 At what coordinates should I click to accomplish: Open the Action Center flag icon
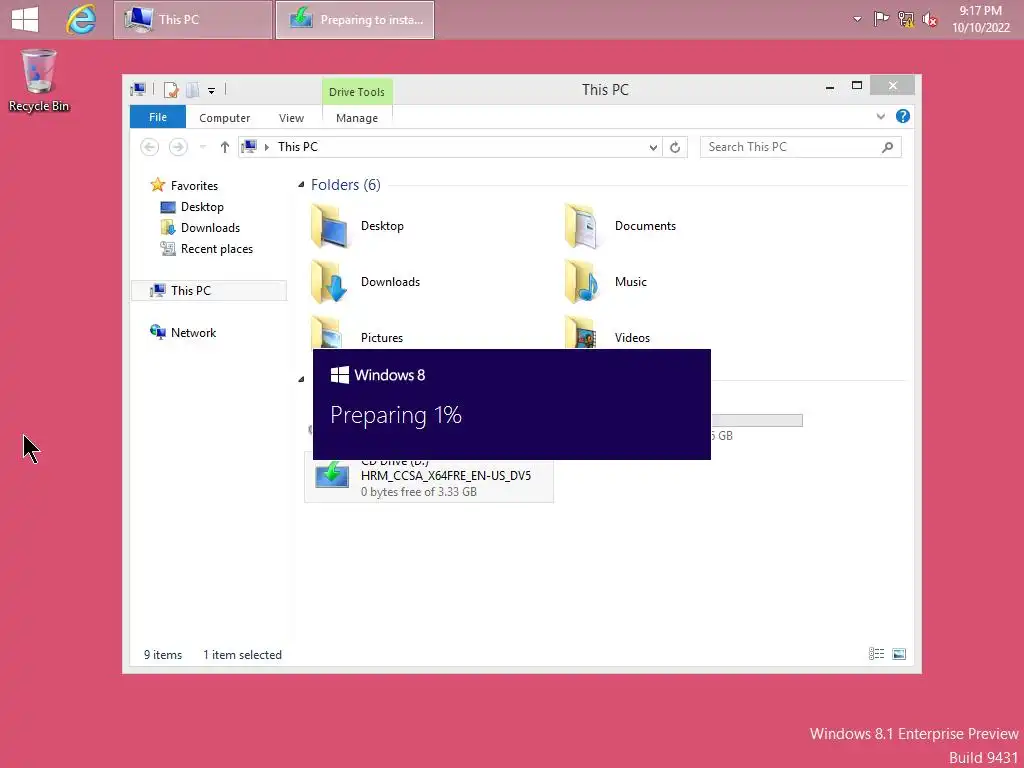(x=881, y=20)
